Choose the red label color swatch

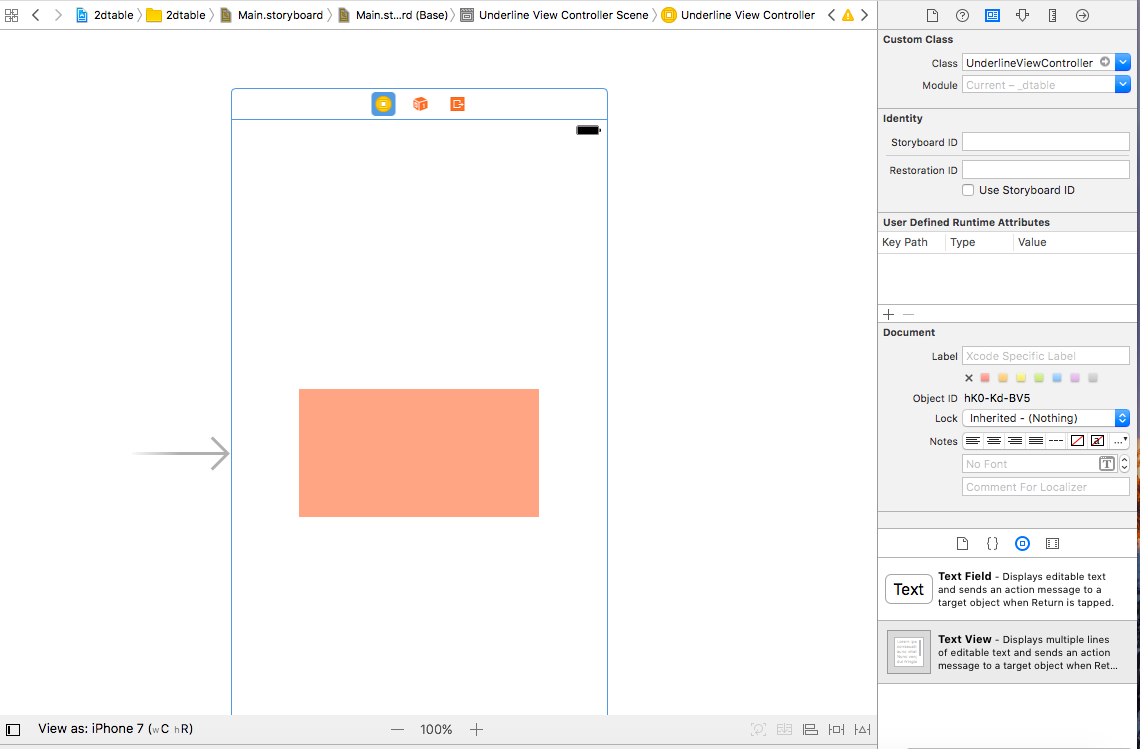985,378
